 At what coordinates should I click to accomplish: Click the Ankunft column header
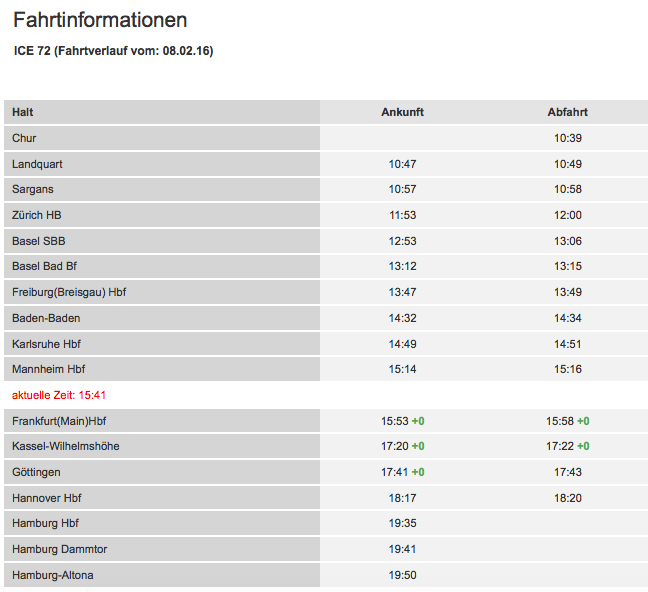[402, 112]
